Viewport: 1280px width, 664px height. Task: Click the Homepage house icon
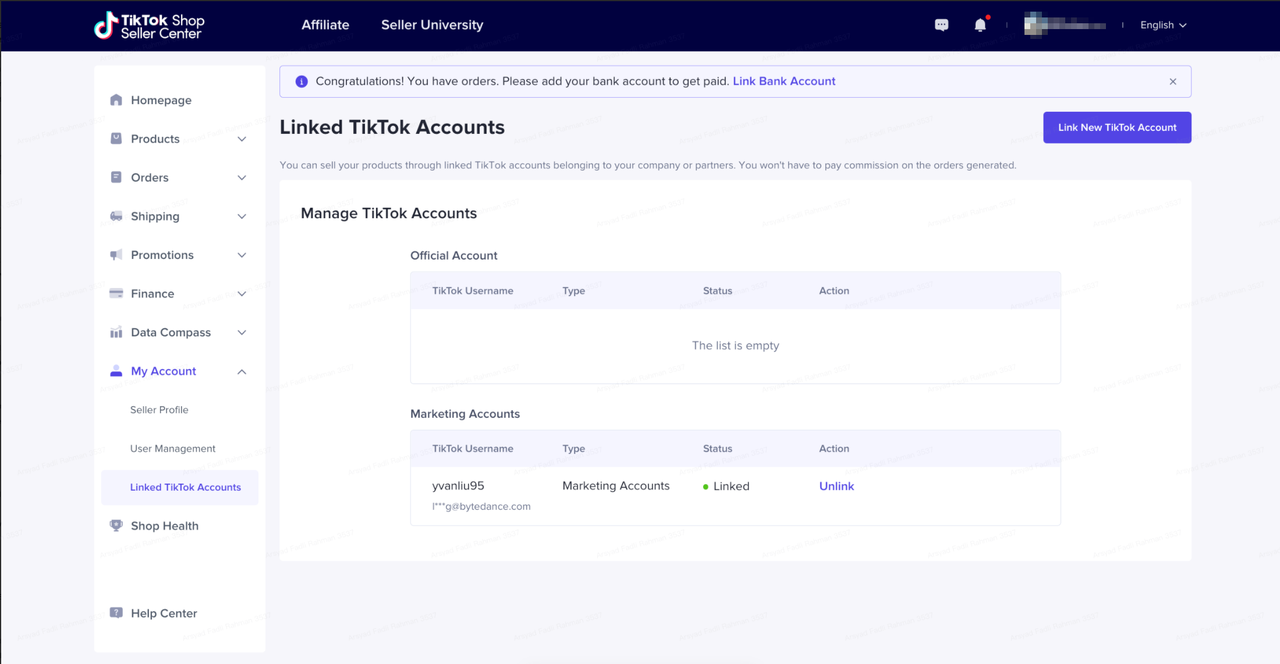pos(116,100)
